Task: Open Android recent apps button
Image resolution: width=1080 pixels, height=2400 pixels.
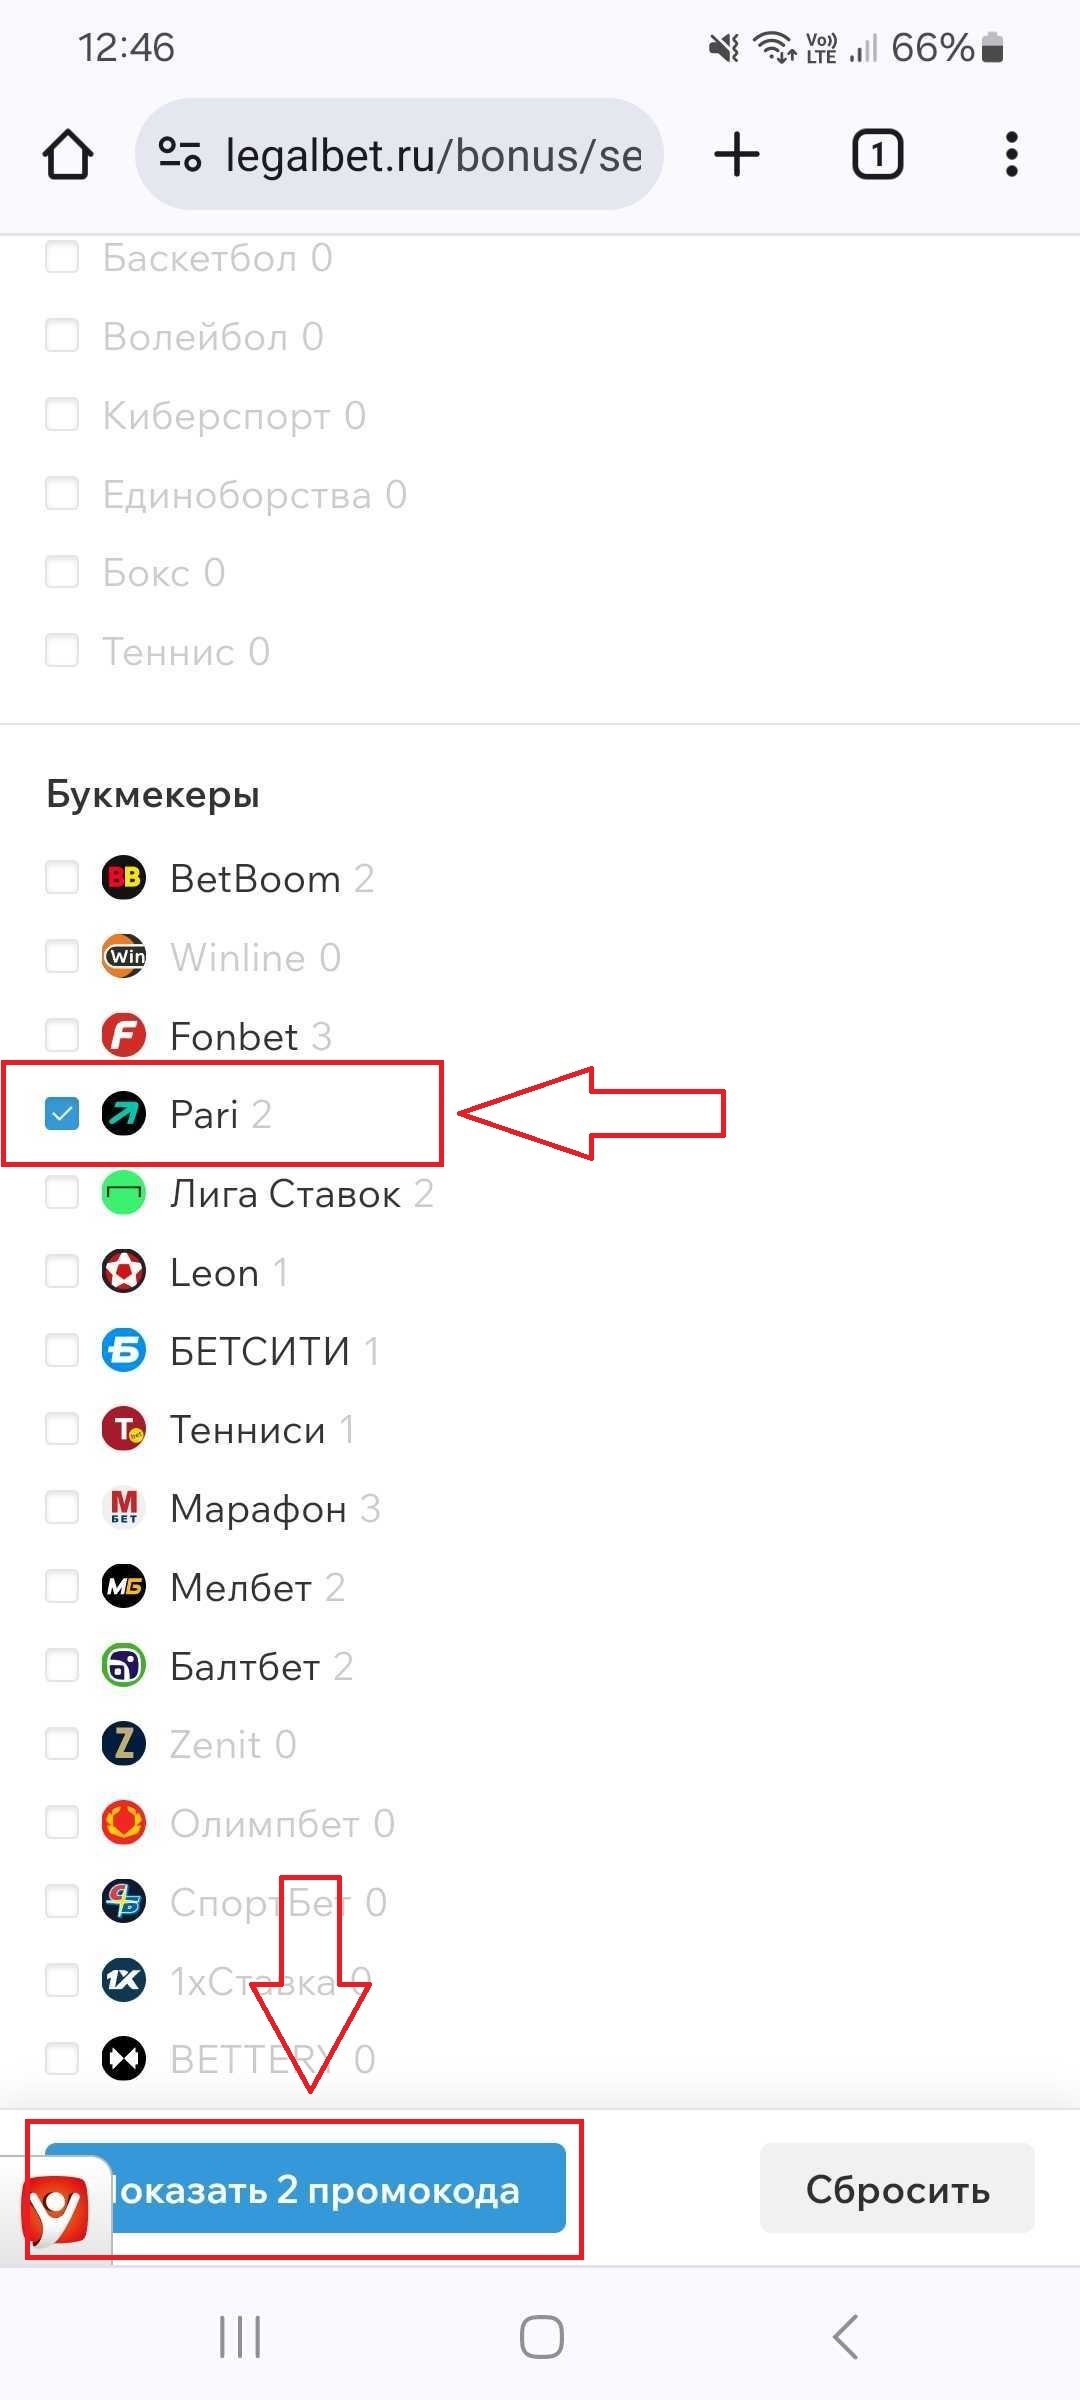Action: pos(240,2337)
